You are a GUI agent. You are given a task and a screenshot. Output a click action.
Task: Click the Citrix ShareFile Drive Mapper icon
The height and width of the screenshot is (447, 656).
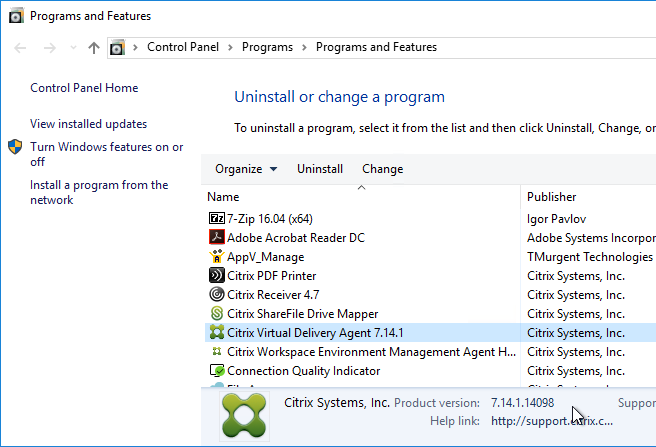coord(217,313)
